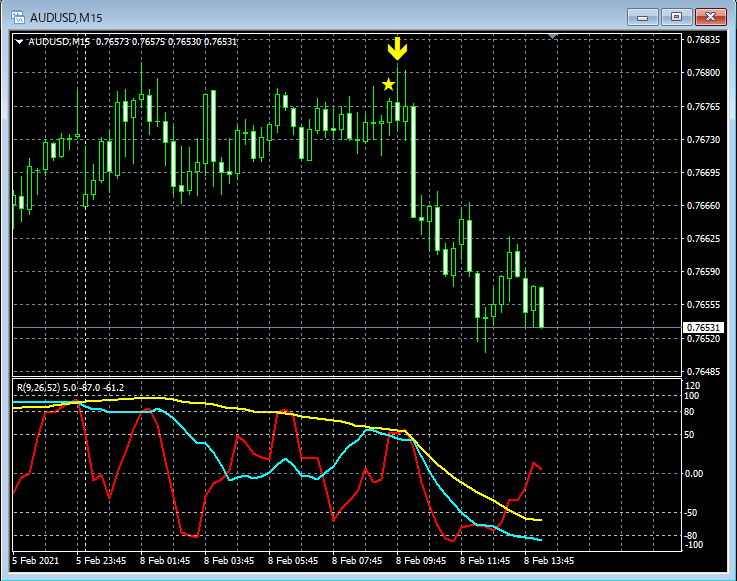This screenshot has width=737, height=581.
Task: Click the 0.76765 price scale value
Action: [703, 106]
